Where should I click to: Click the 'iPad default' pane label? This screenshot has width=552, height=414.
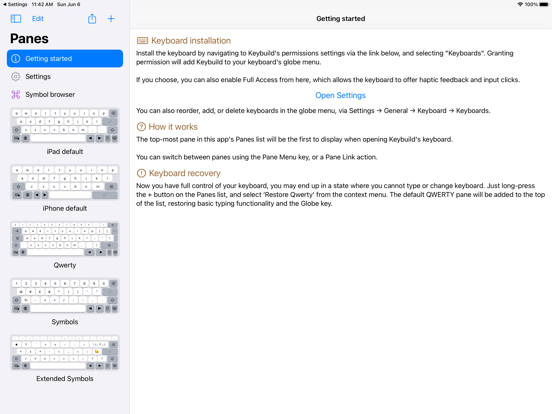point(65,151)
